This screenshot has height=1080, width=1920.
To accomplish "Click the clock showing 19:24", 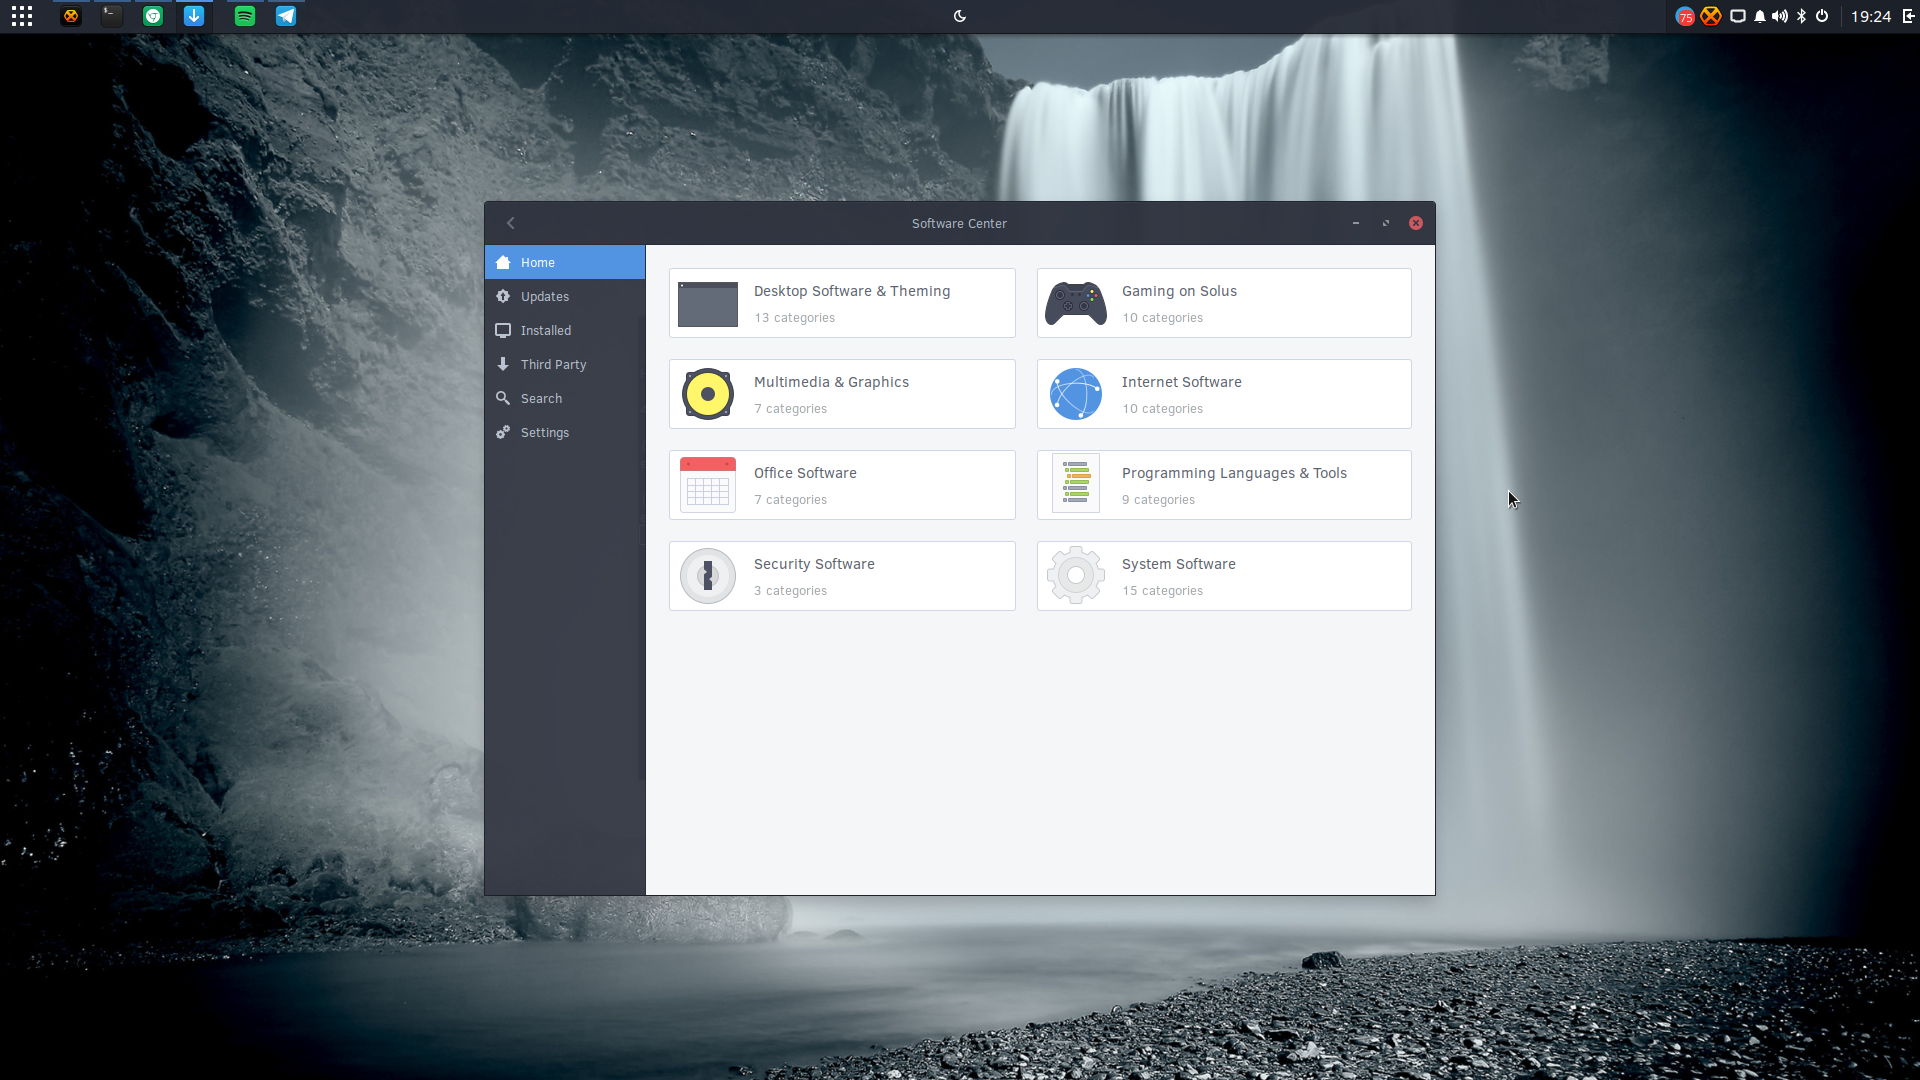I will click(1871, 16).
